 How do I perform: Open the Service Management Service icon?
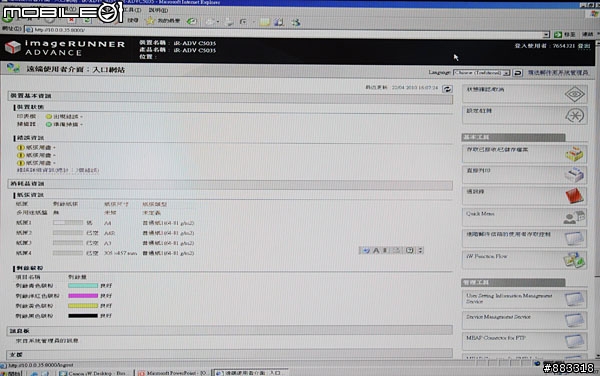pos(575,320)
